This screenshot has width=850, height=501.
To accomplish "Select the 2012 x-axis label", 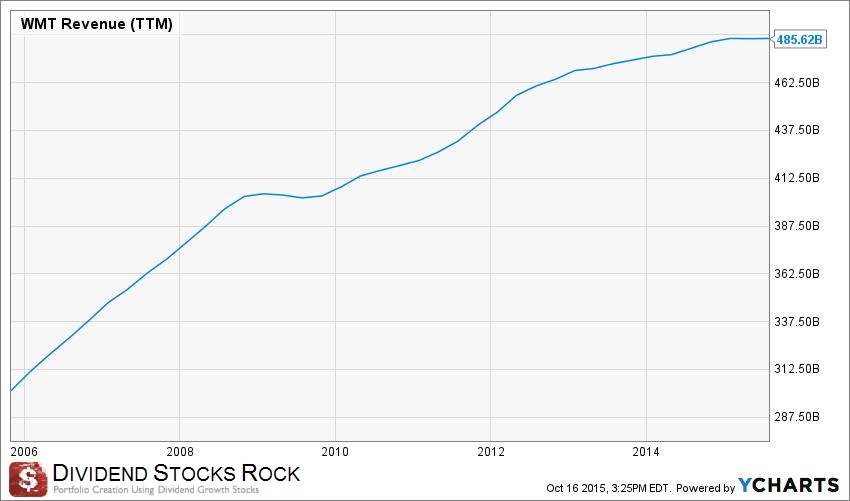I will (x=490, y=450).
